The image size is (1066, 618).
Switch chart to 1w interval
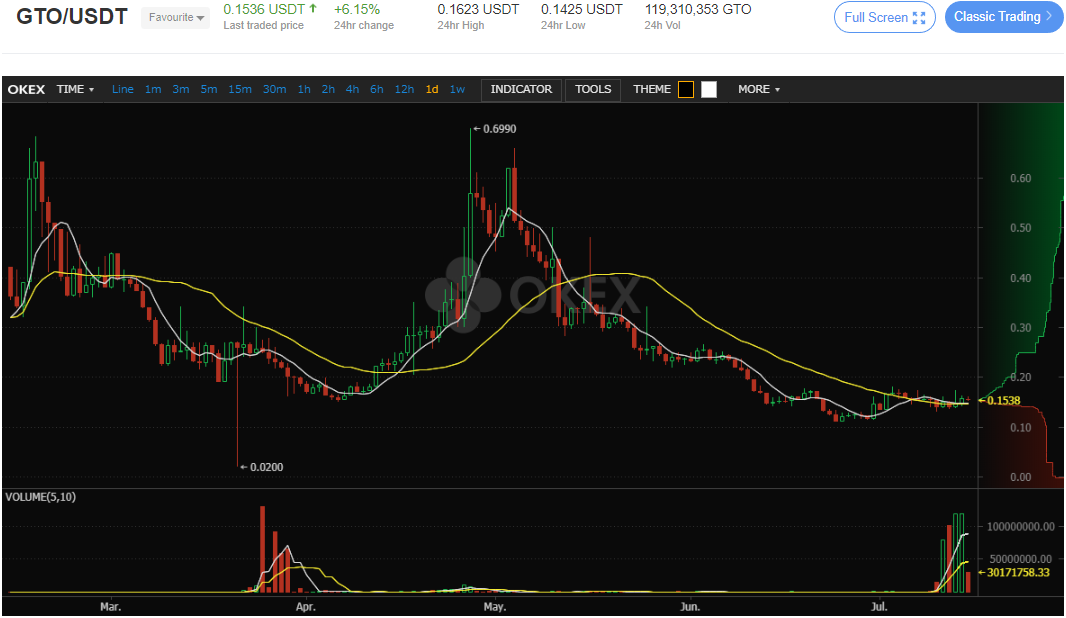(457, 89)
